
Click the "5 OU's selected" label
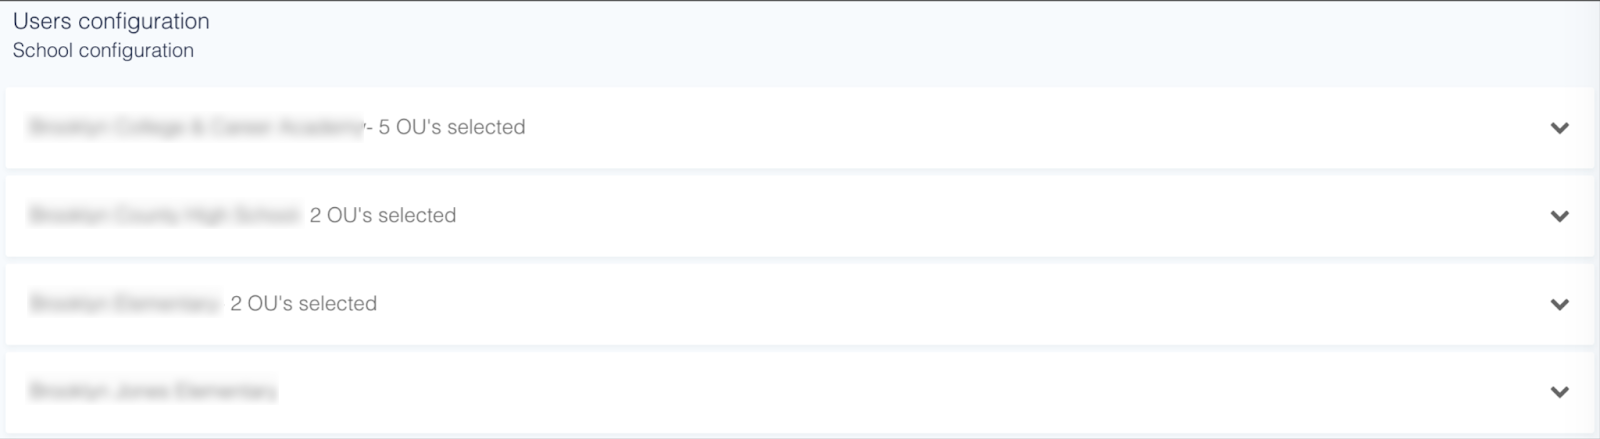[451, 128]
